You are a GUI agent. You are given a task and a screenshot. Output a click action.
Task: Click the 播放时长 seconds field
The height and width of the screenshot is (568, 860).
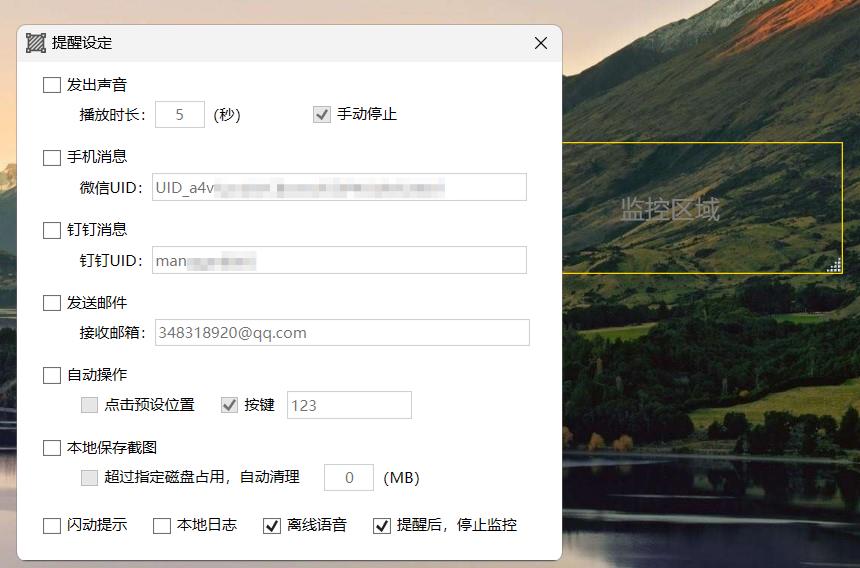click(x=180, y=114)
